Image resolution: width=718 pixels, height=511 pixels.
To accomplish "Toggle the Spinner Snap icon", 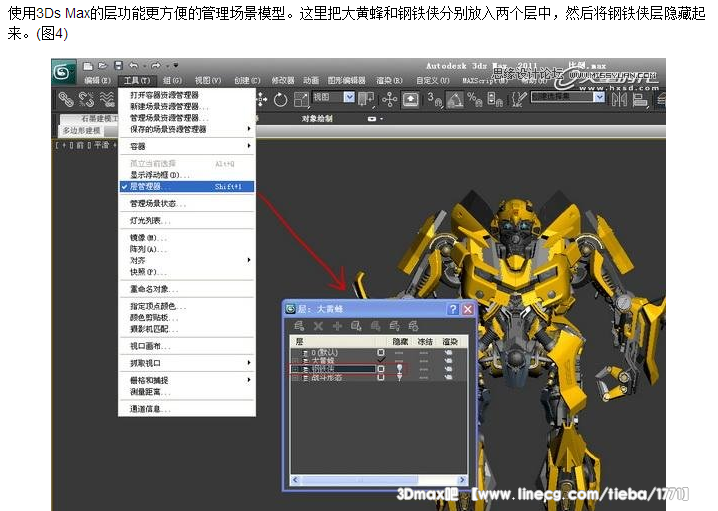I will click(495, 99).
